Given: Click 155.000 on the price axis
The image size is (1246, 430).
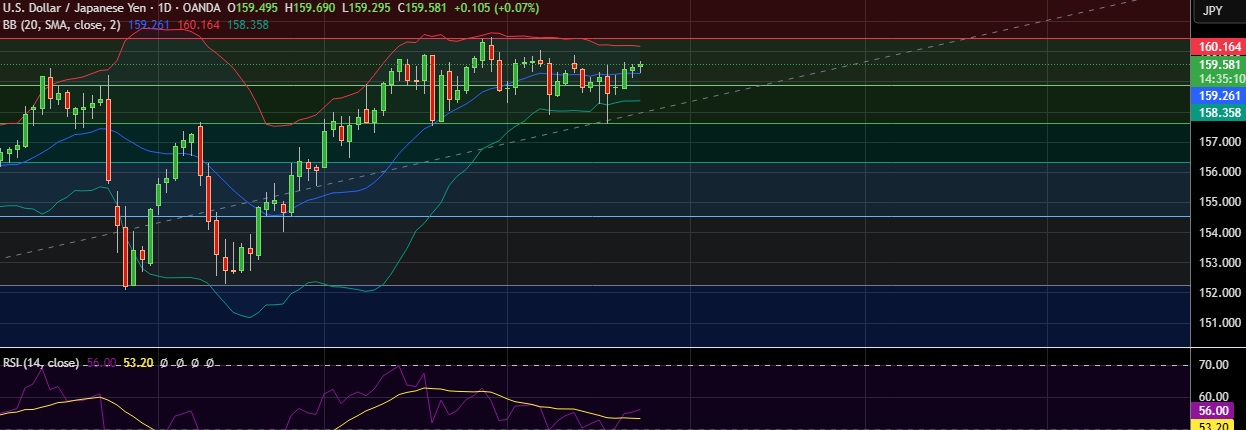Looking at the screenshot, I should click(1218, 202).
